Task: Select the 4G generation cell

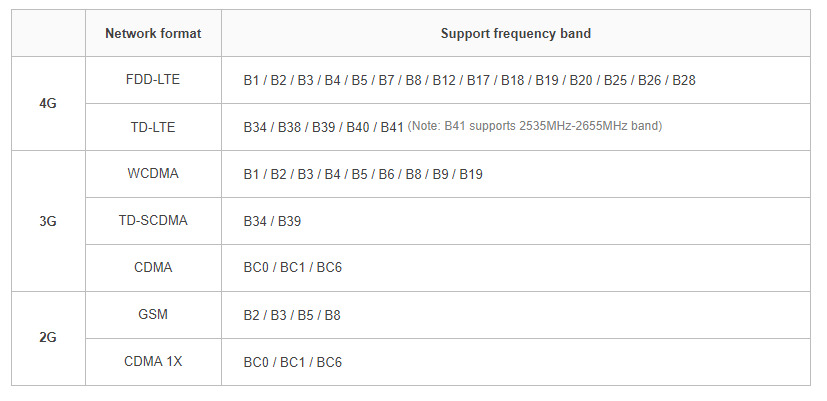Action: (x=48, y=103)
